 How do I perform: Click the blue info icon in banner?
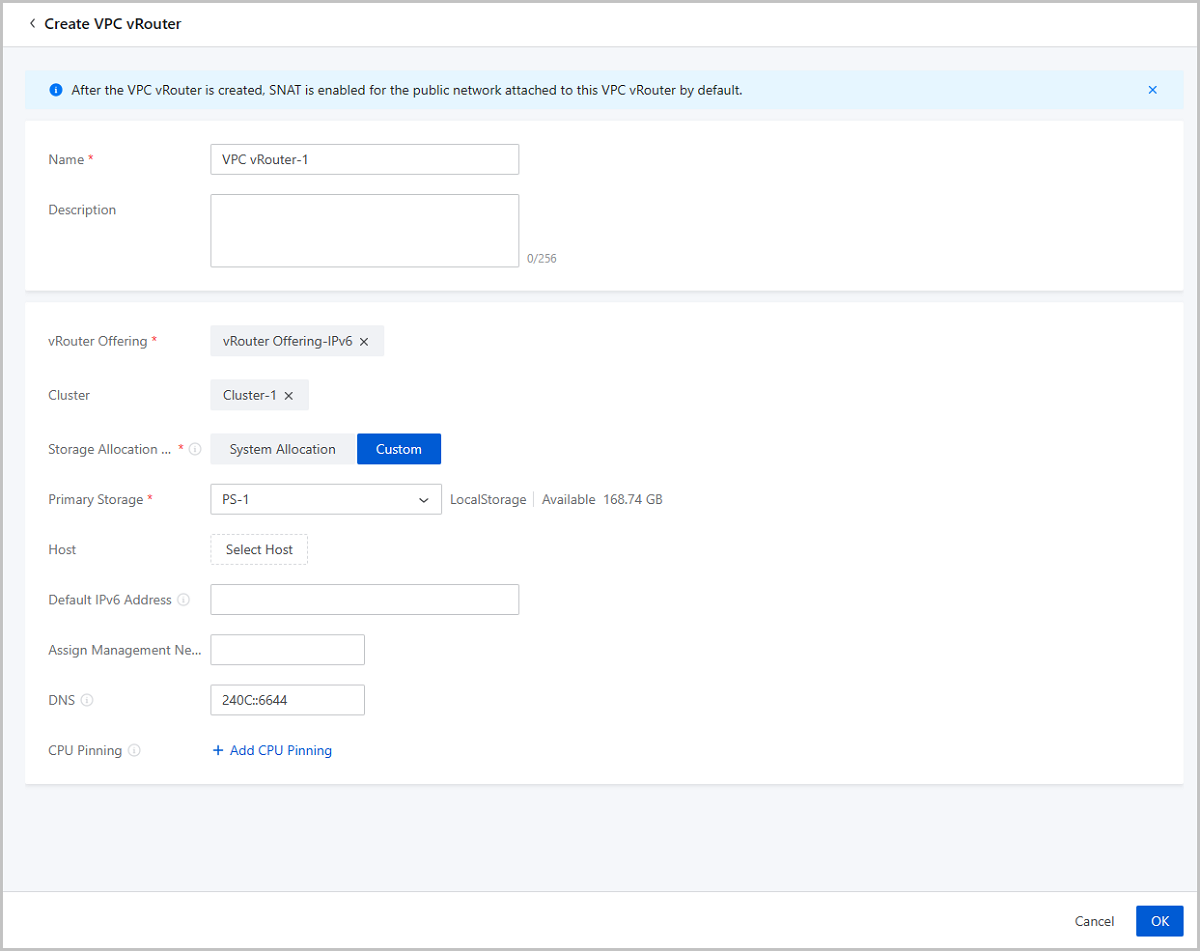pos(56,90)
